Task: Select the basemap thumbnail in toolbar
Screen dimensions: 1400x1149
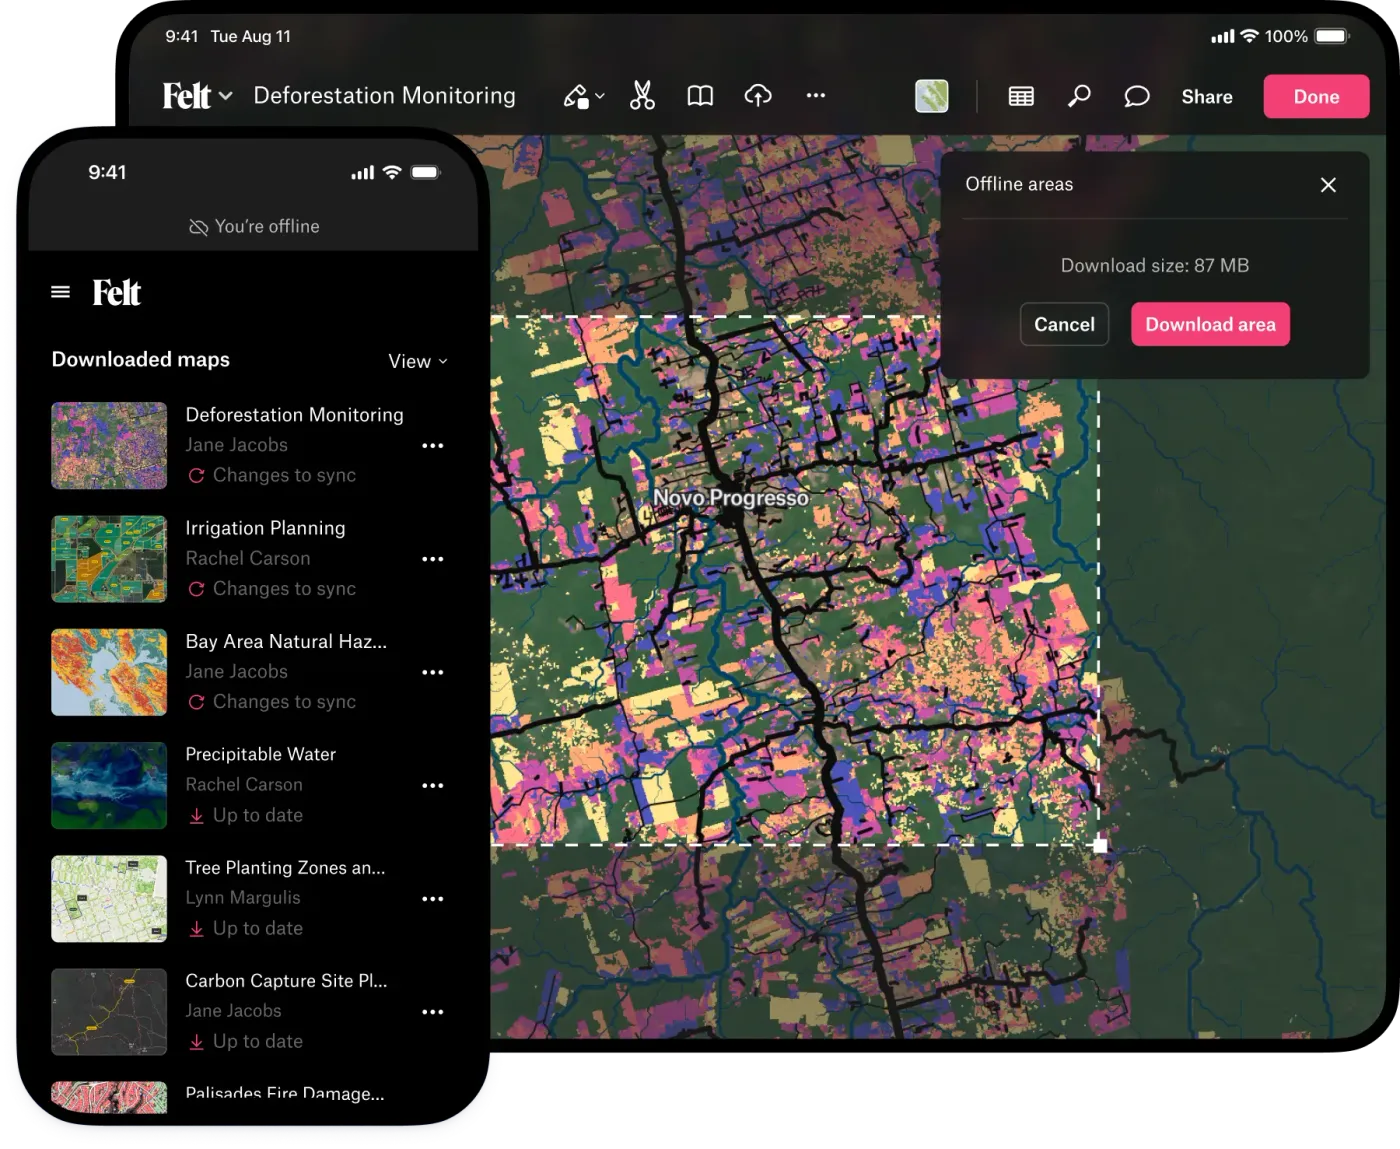Action: point(932,96)
